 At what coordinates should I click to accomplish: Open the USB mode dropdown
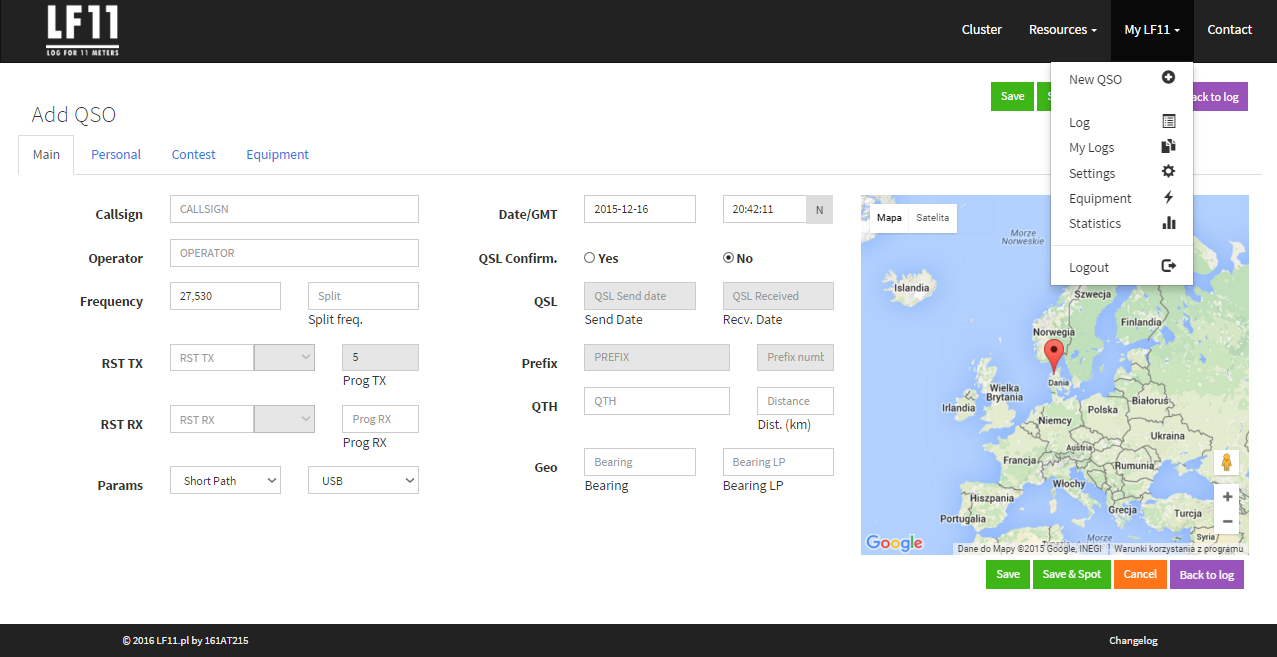coord(363,481)
